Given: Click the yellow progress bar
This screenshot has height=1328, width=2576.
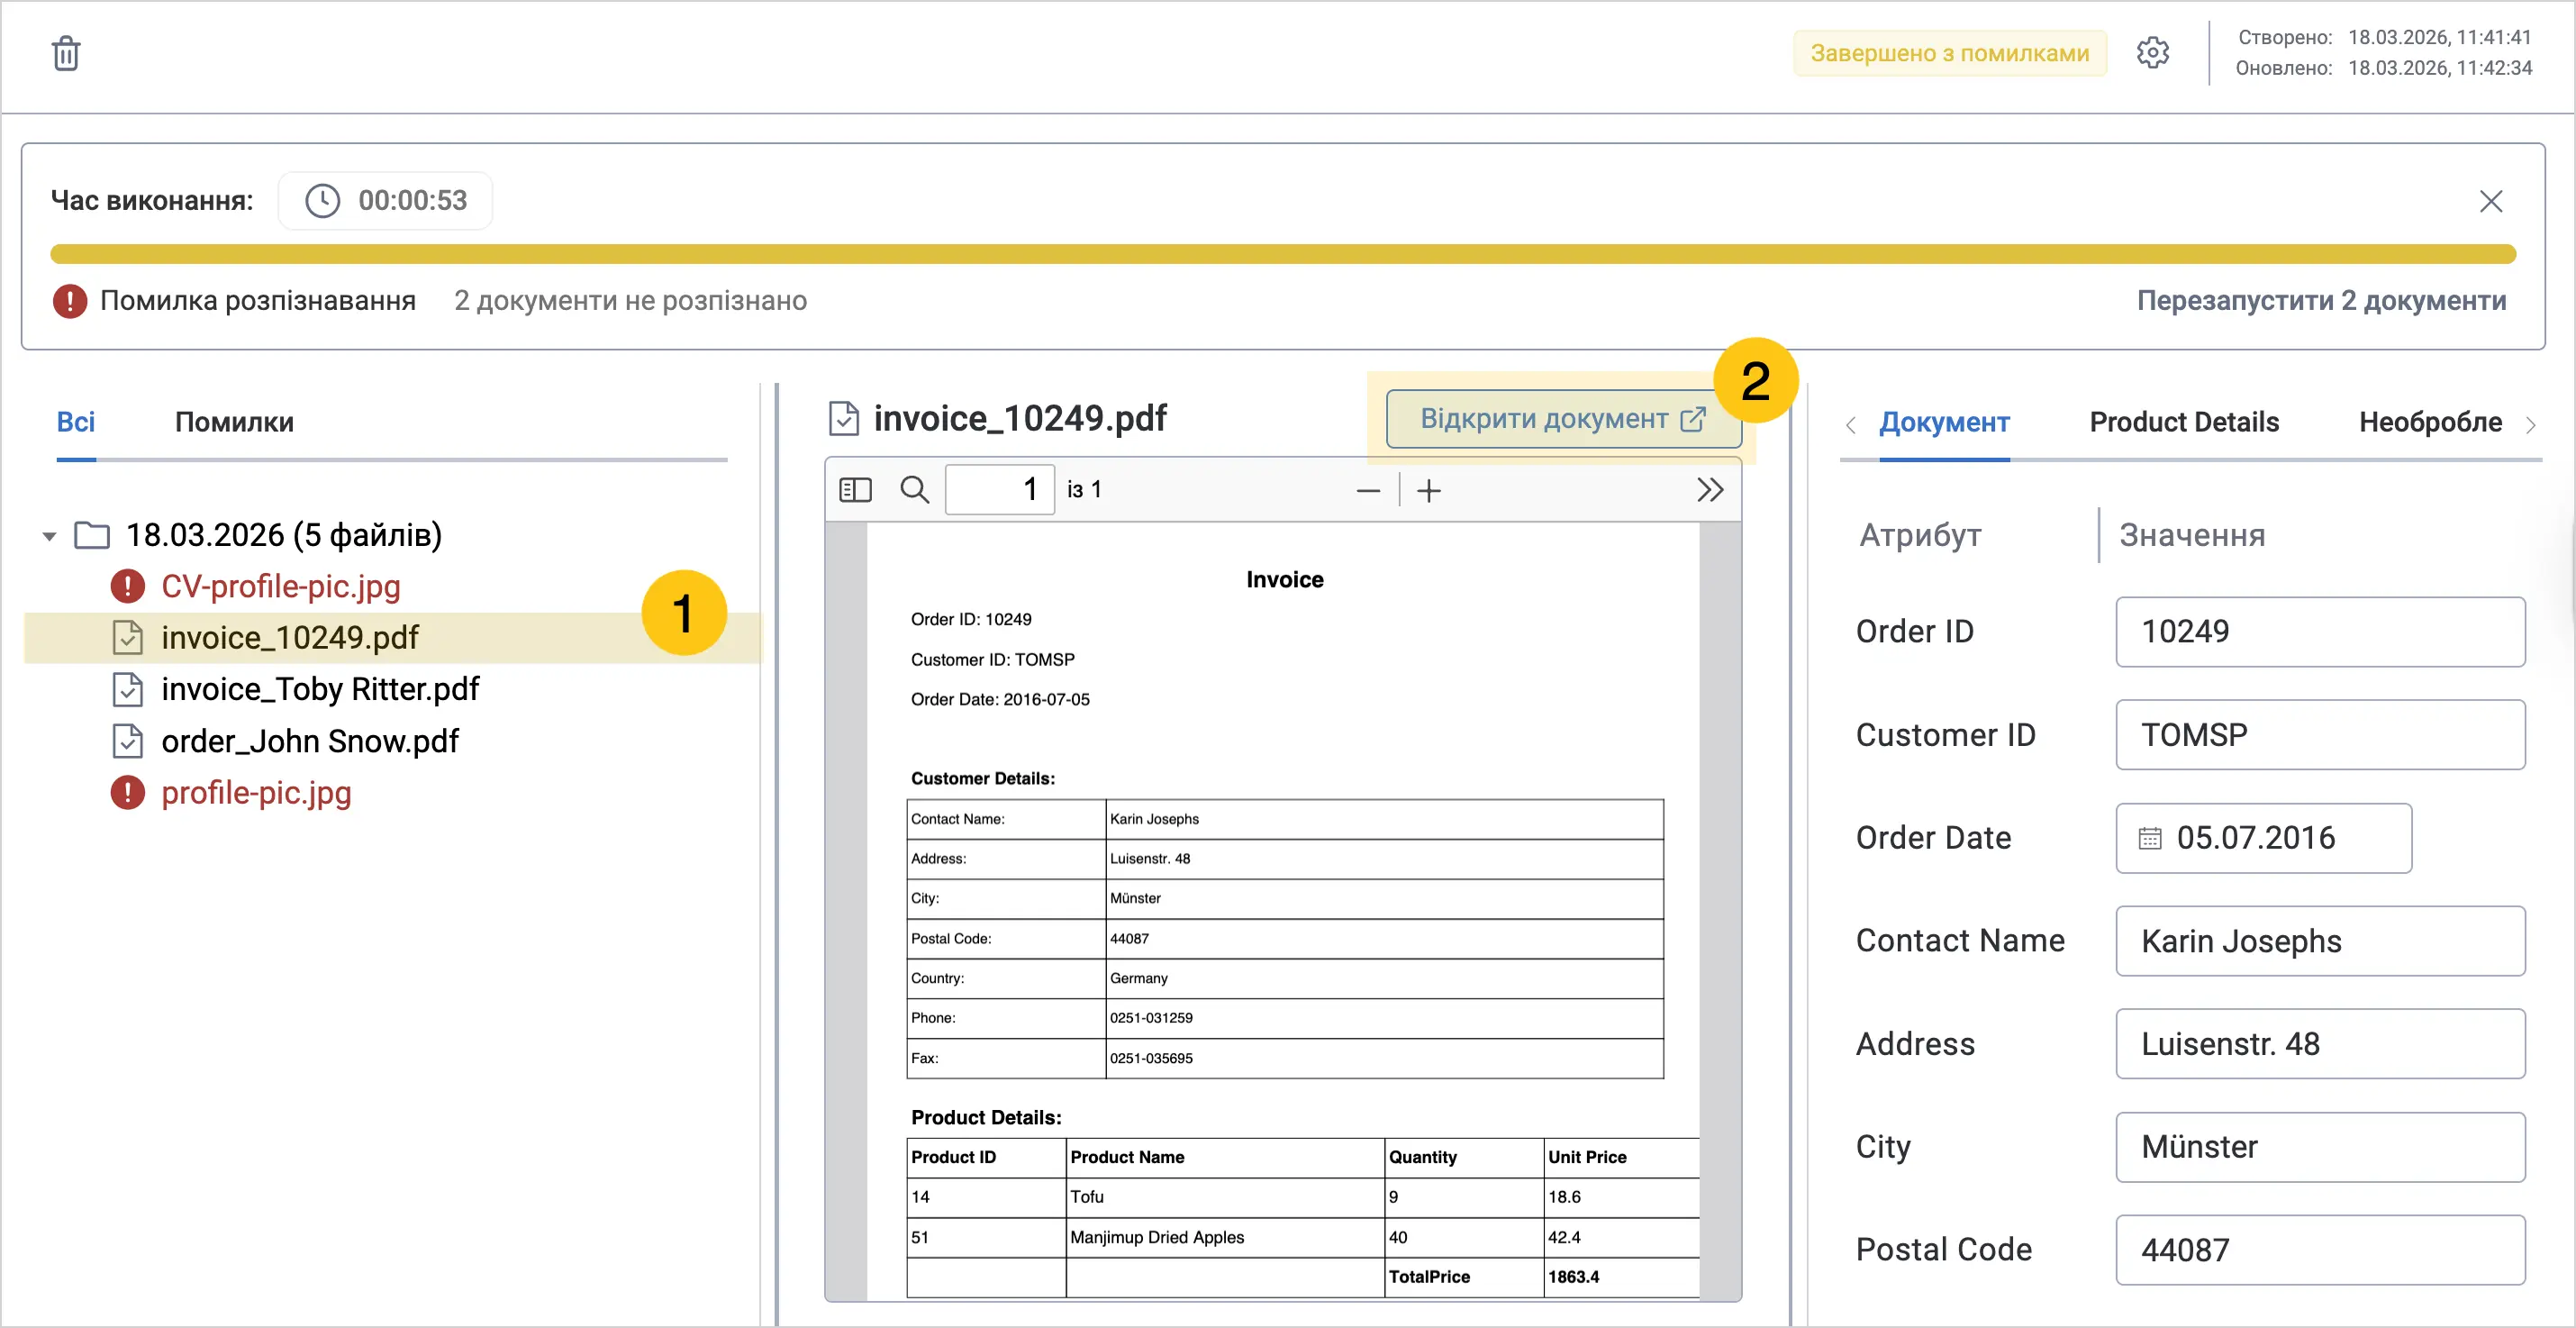Looking at the screenshot, I should [x=1283, y=254].
